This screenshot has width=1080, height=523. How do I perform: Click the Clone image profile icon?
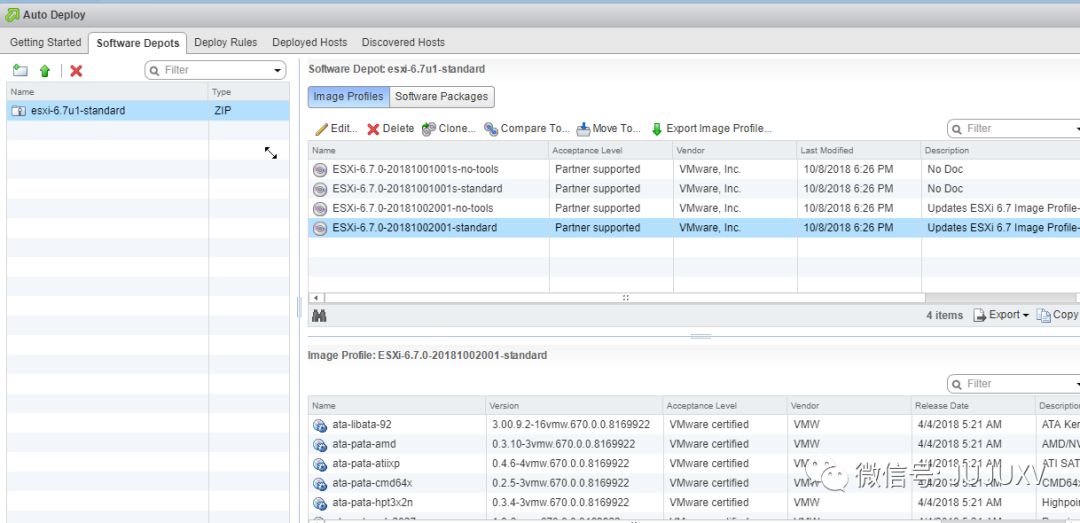(428, 129)
